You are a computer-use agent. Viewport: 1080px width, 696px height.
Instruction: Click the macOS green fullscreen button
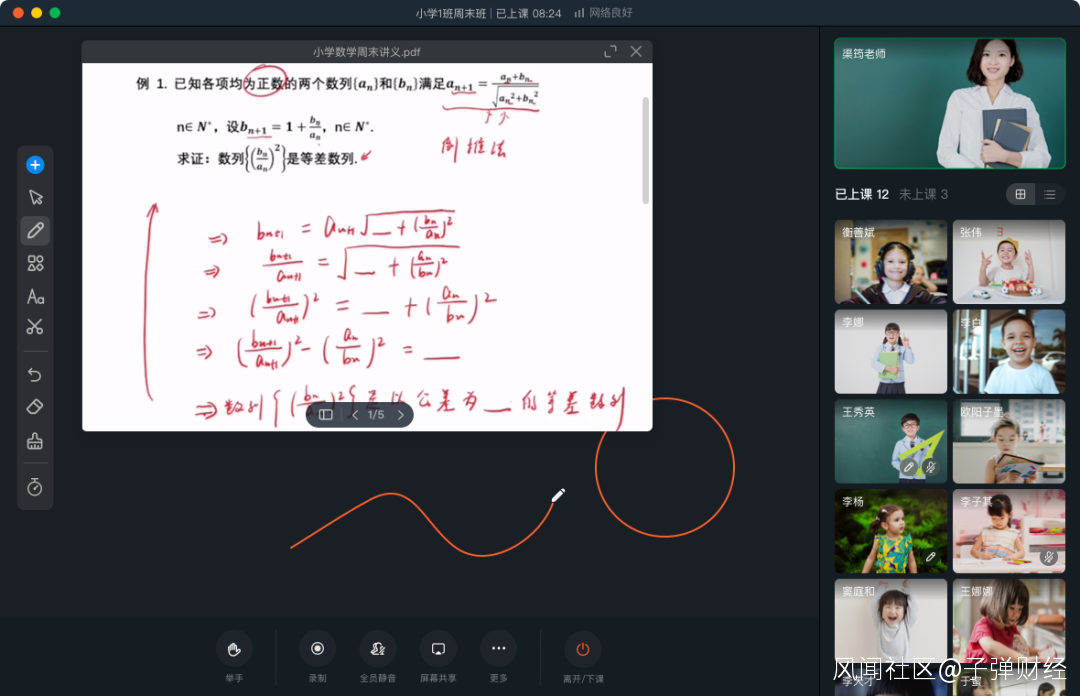point(55,12)
